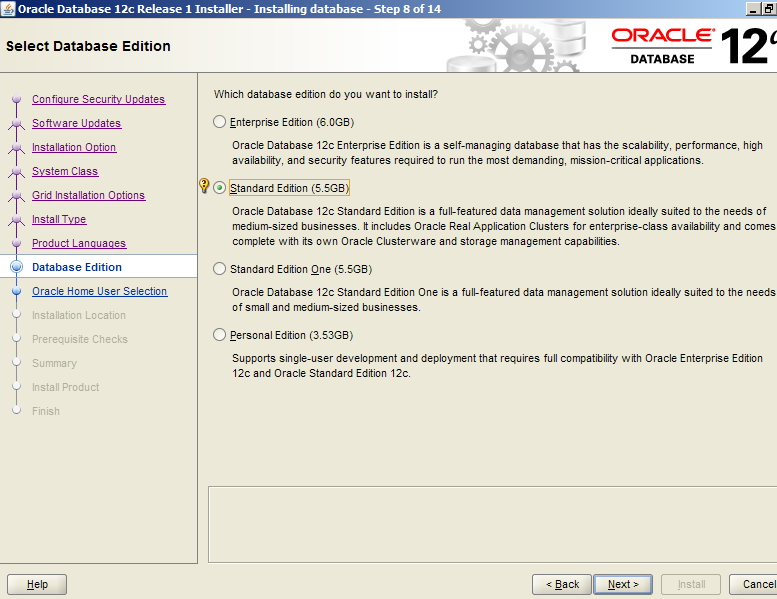Click the Oracle Home User Selection bullet

[16, 291]
